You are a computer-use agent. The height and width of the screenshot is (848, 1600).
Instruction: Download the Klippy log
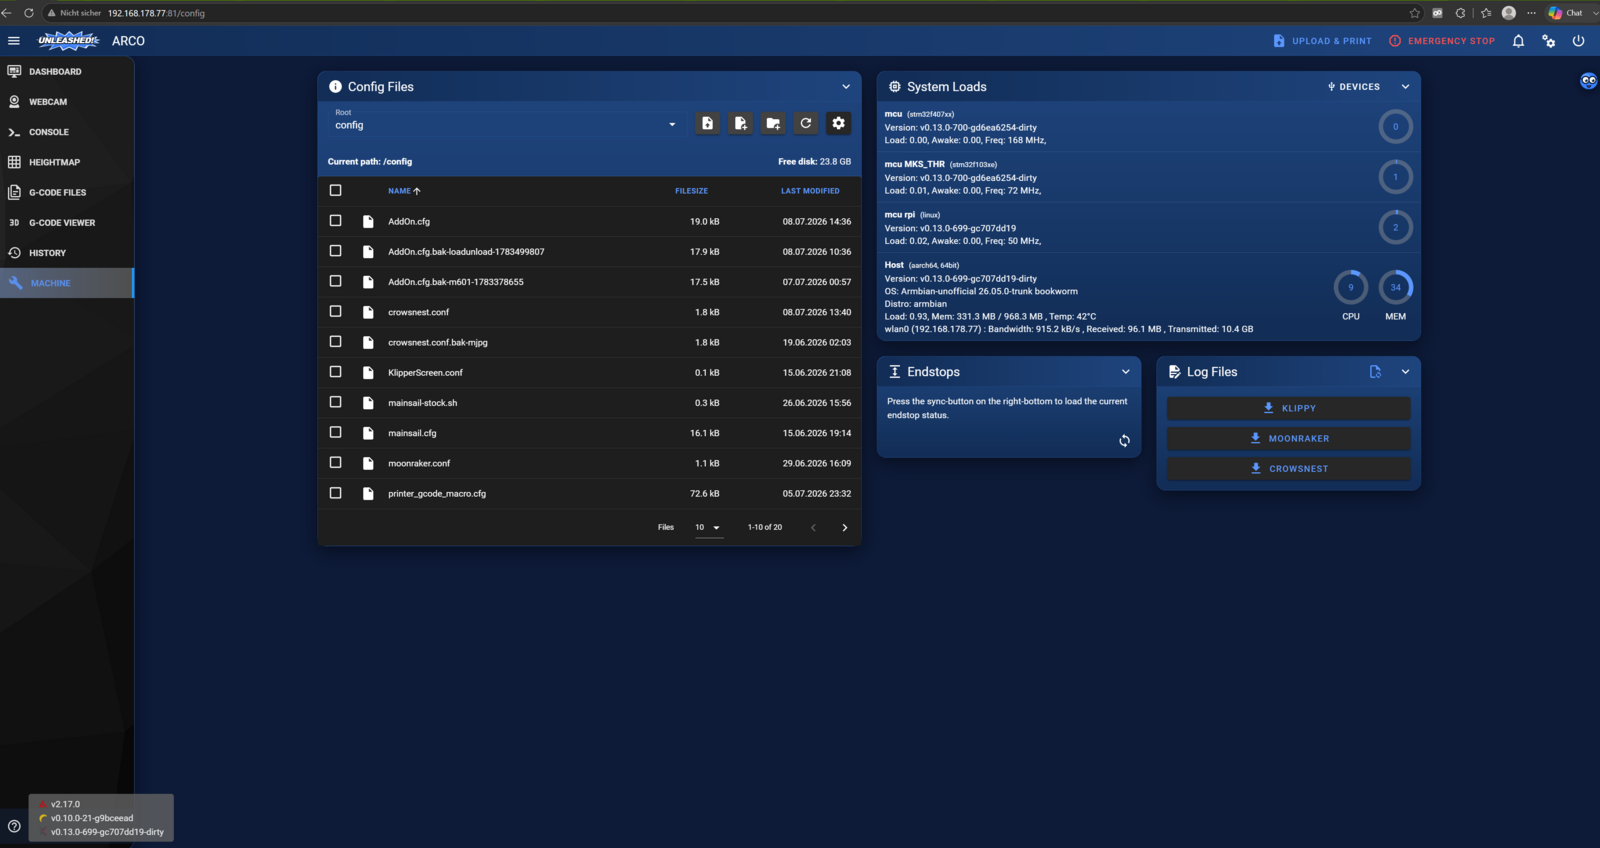point(1288,408)
